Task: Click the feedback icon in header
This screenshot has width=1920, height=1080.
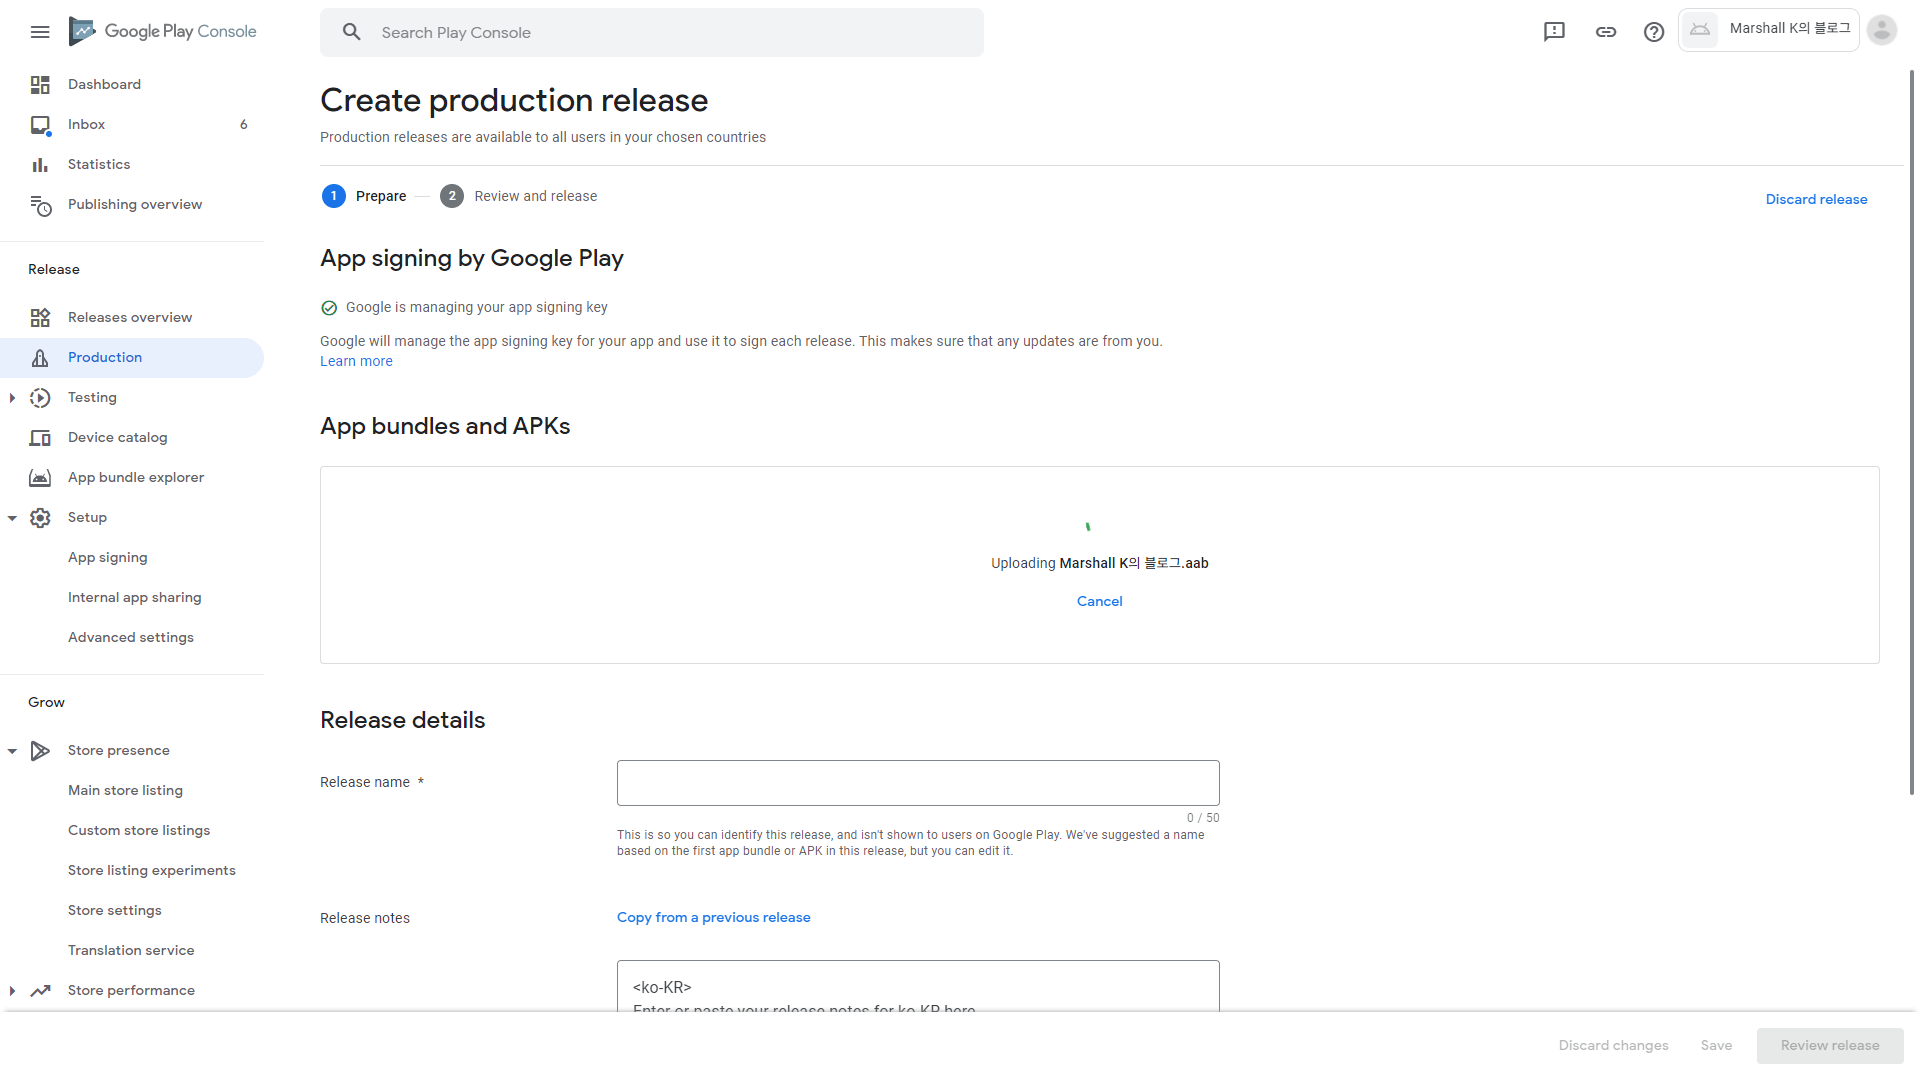Action: pyautogui.click(x=1554, y=32)
